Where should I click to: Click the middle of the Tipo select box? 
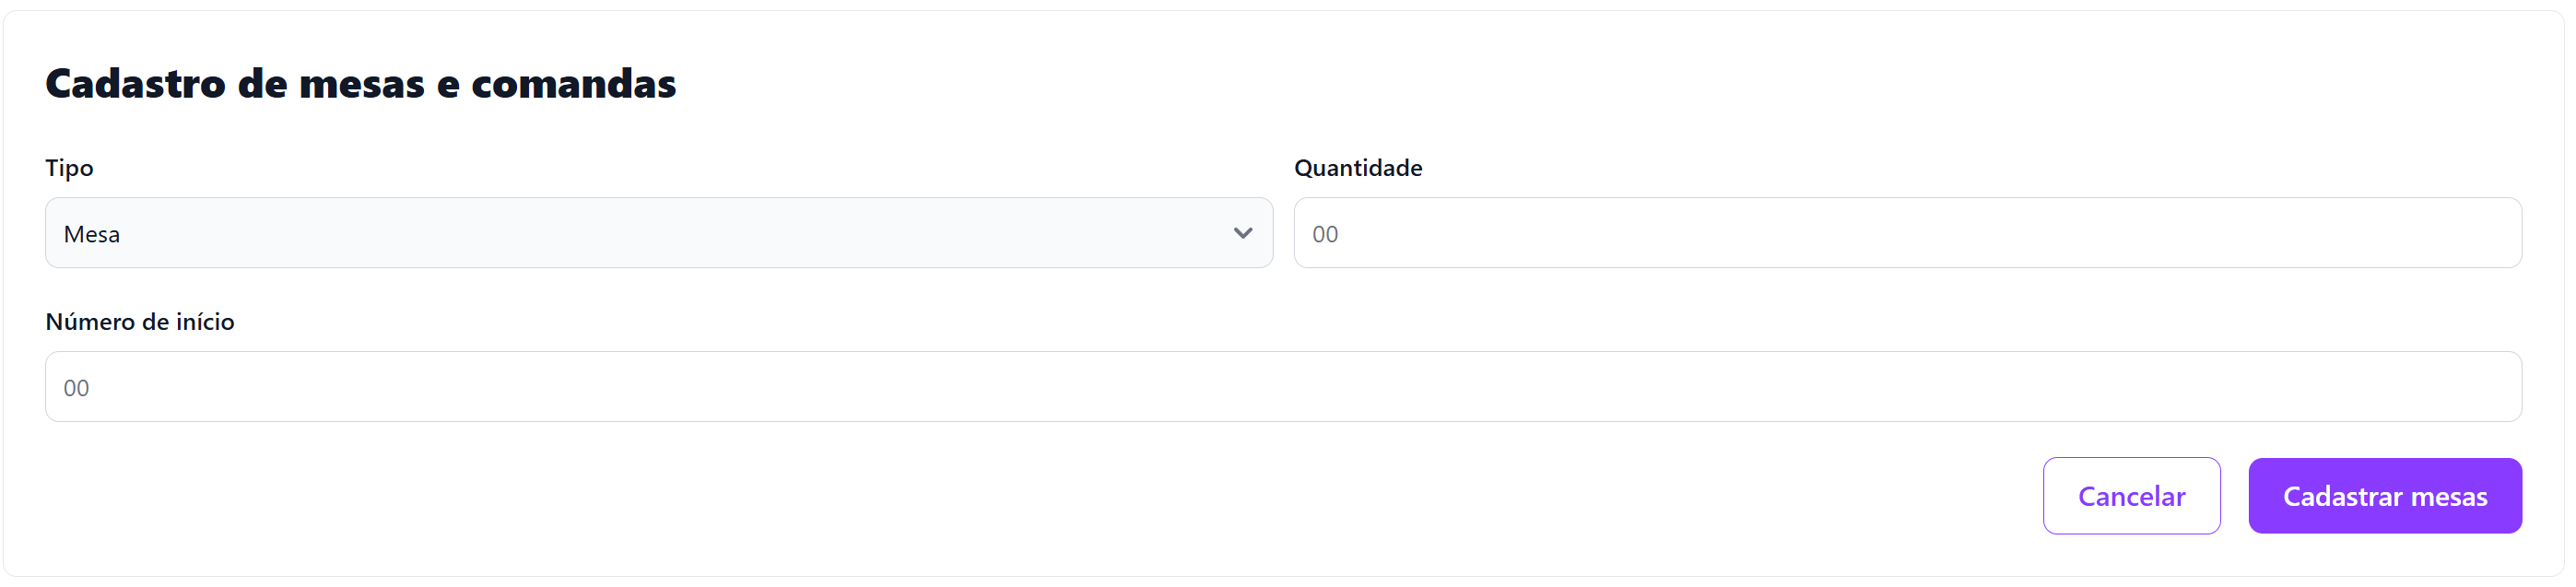coord(658,233)
